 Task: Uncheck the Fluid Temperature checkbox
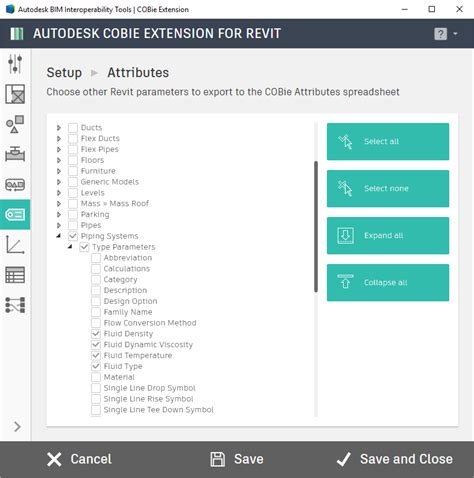(96, 355)
